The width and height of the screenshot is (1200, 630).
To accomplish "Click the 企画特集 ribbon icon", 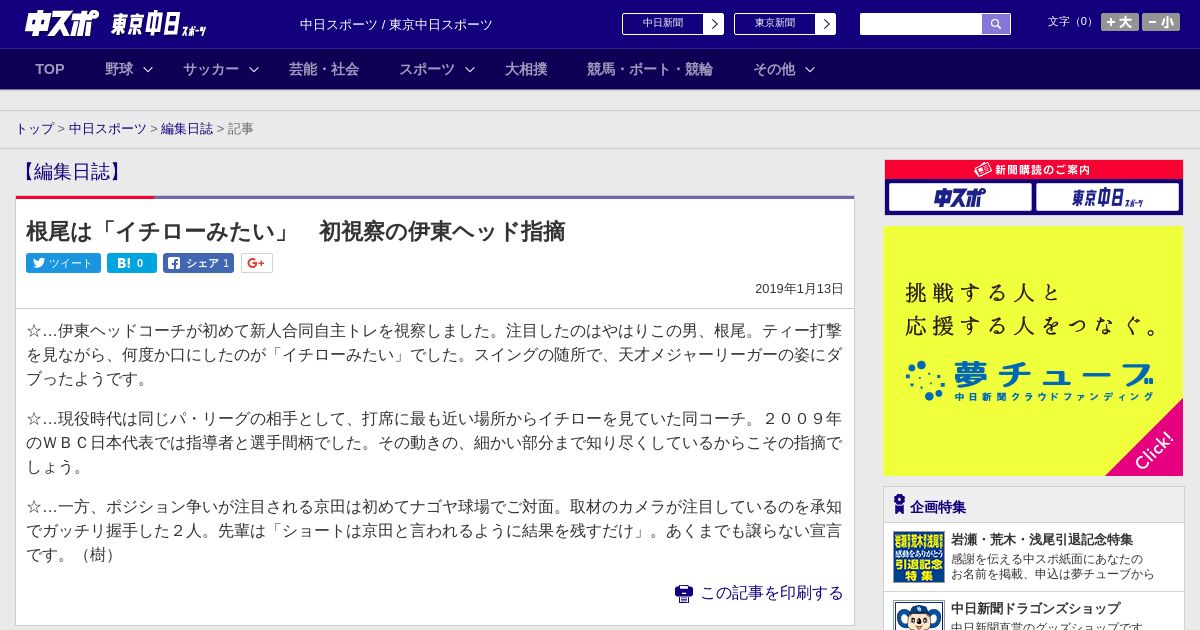I will click(899, 504).
